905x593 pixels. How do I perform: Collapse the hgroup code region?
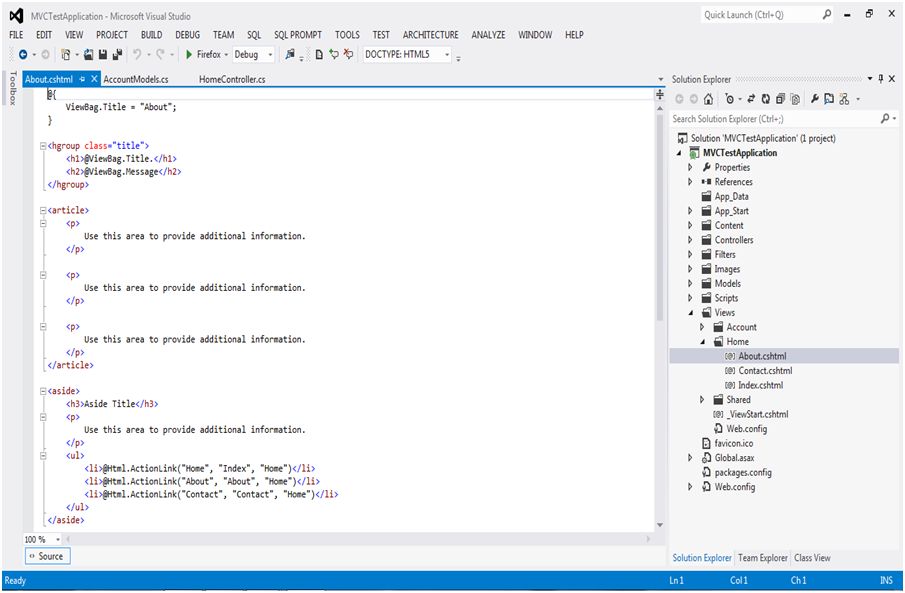point(42,146)
